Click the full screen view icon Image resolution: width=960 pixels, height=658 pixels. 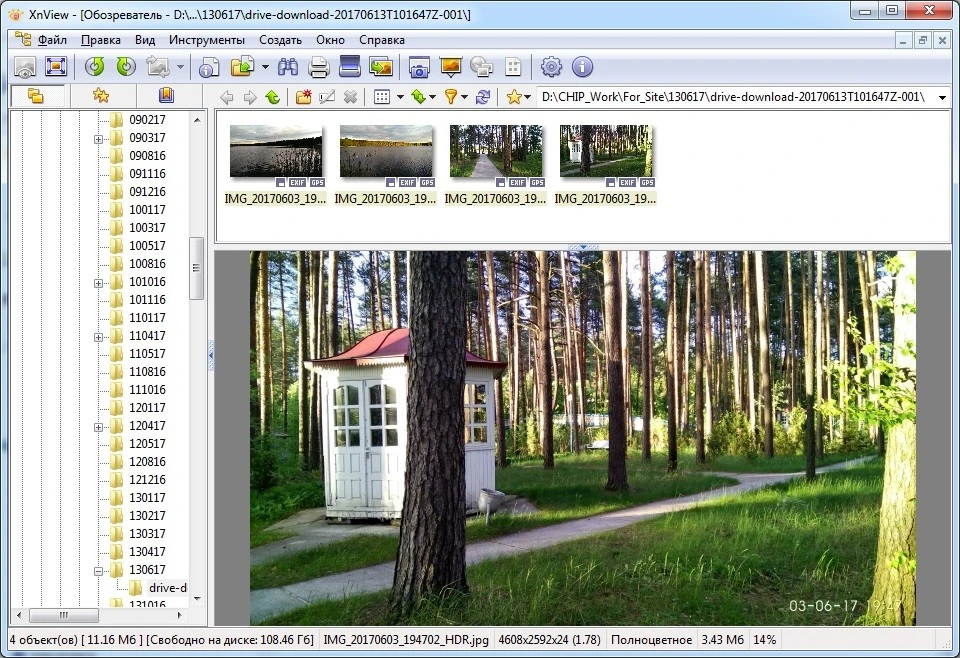(56, 67)
